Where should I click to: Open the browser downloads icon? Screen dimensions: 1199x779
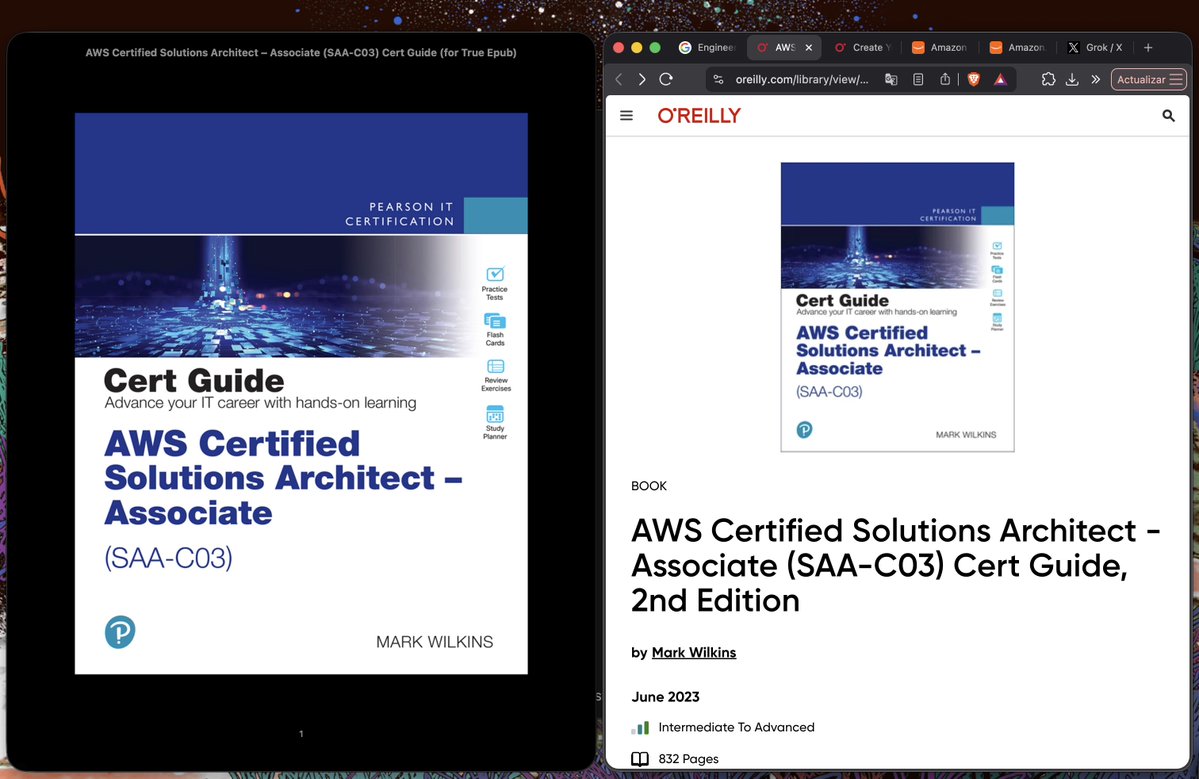pyautogui.click(x=1072, y=80)
